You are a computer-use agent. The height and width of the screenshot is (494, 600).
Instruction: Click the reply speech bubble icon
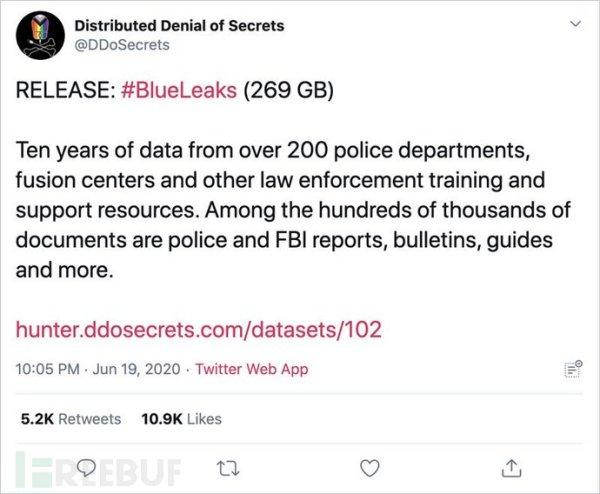(x=86, y=468)
